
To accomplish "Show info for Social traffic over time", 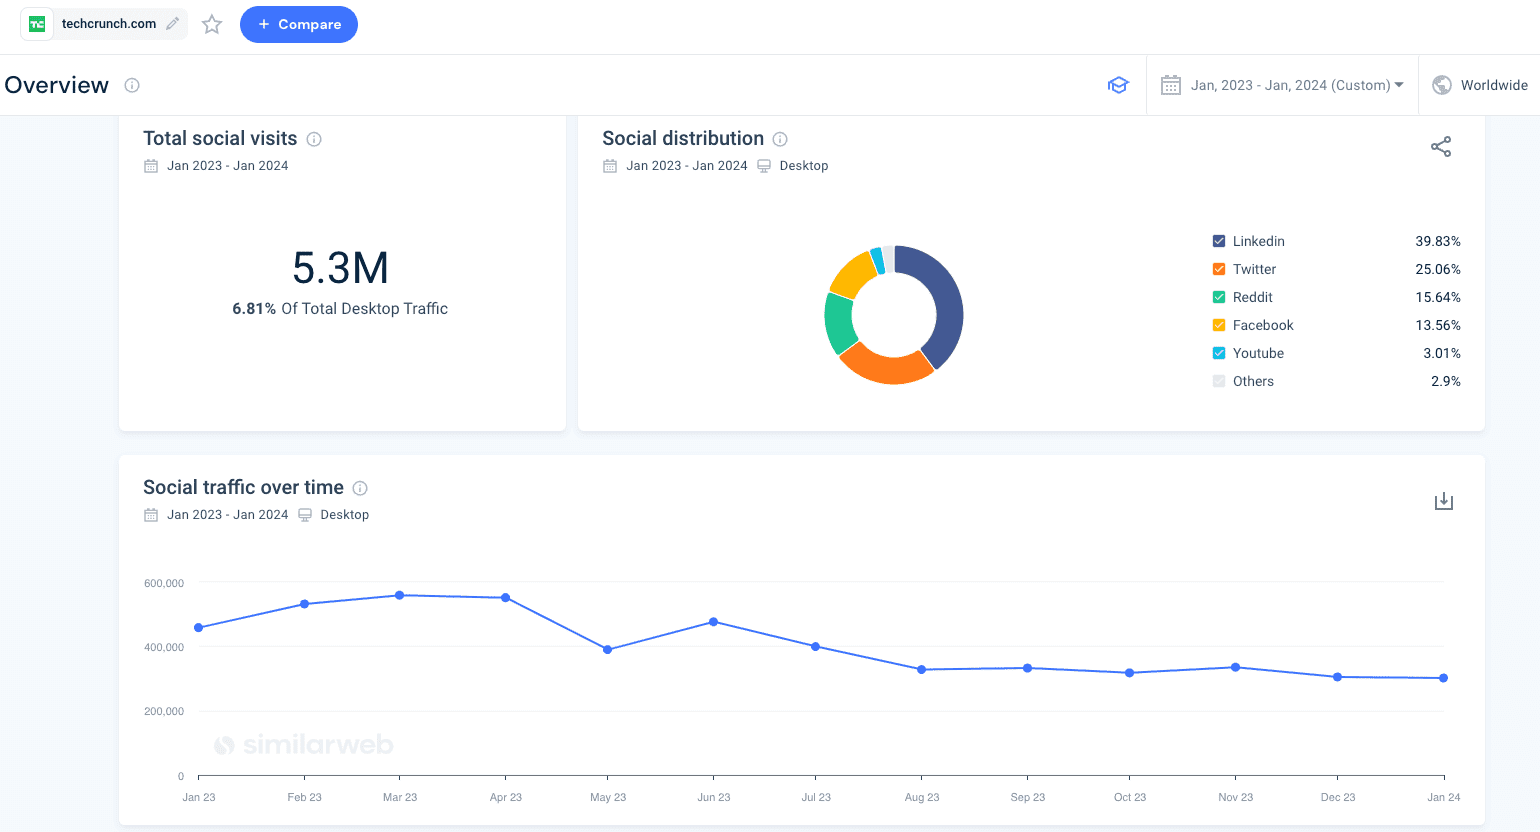I will tap(360, 488).
